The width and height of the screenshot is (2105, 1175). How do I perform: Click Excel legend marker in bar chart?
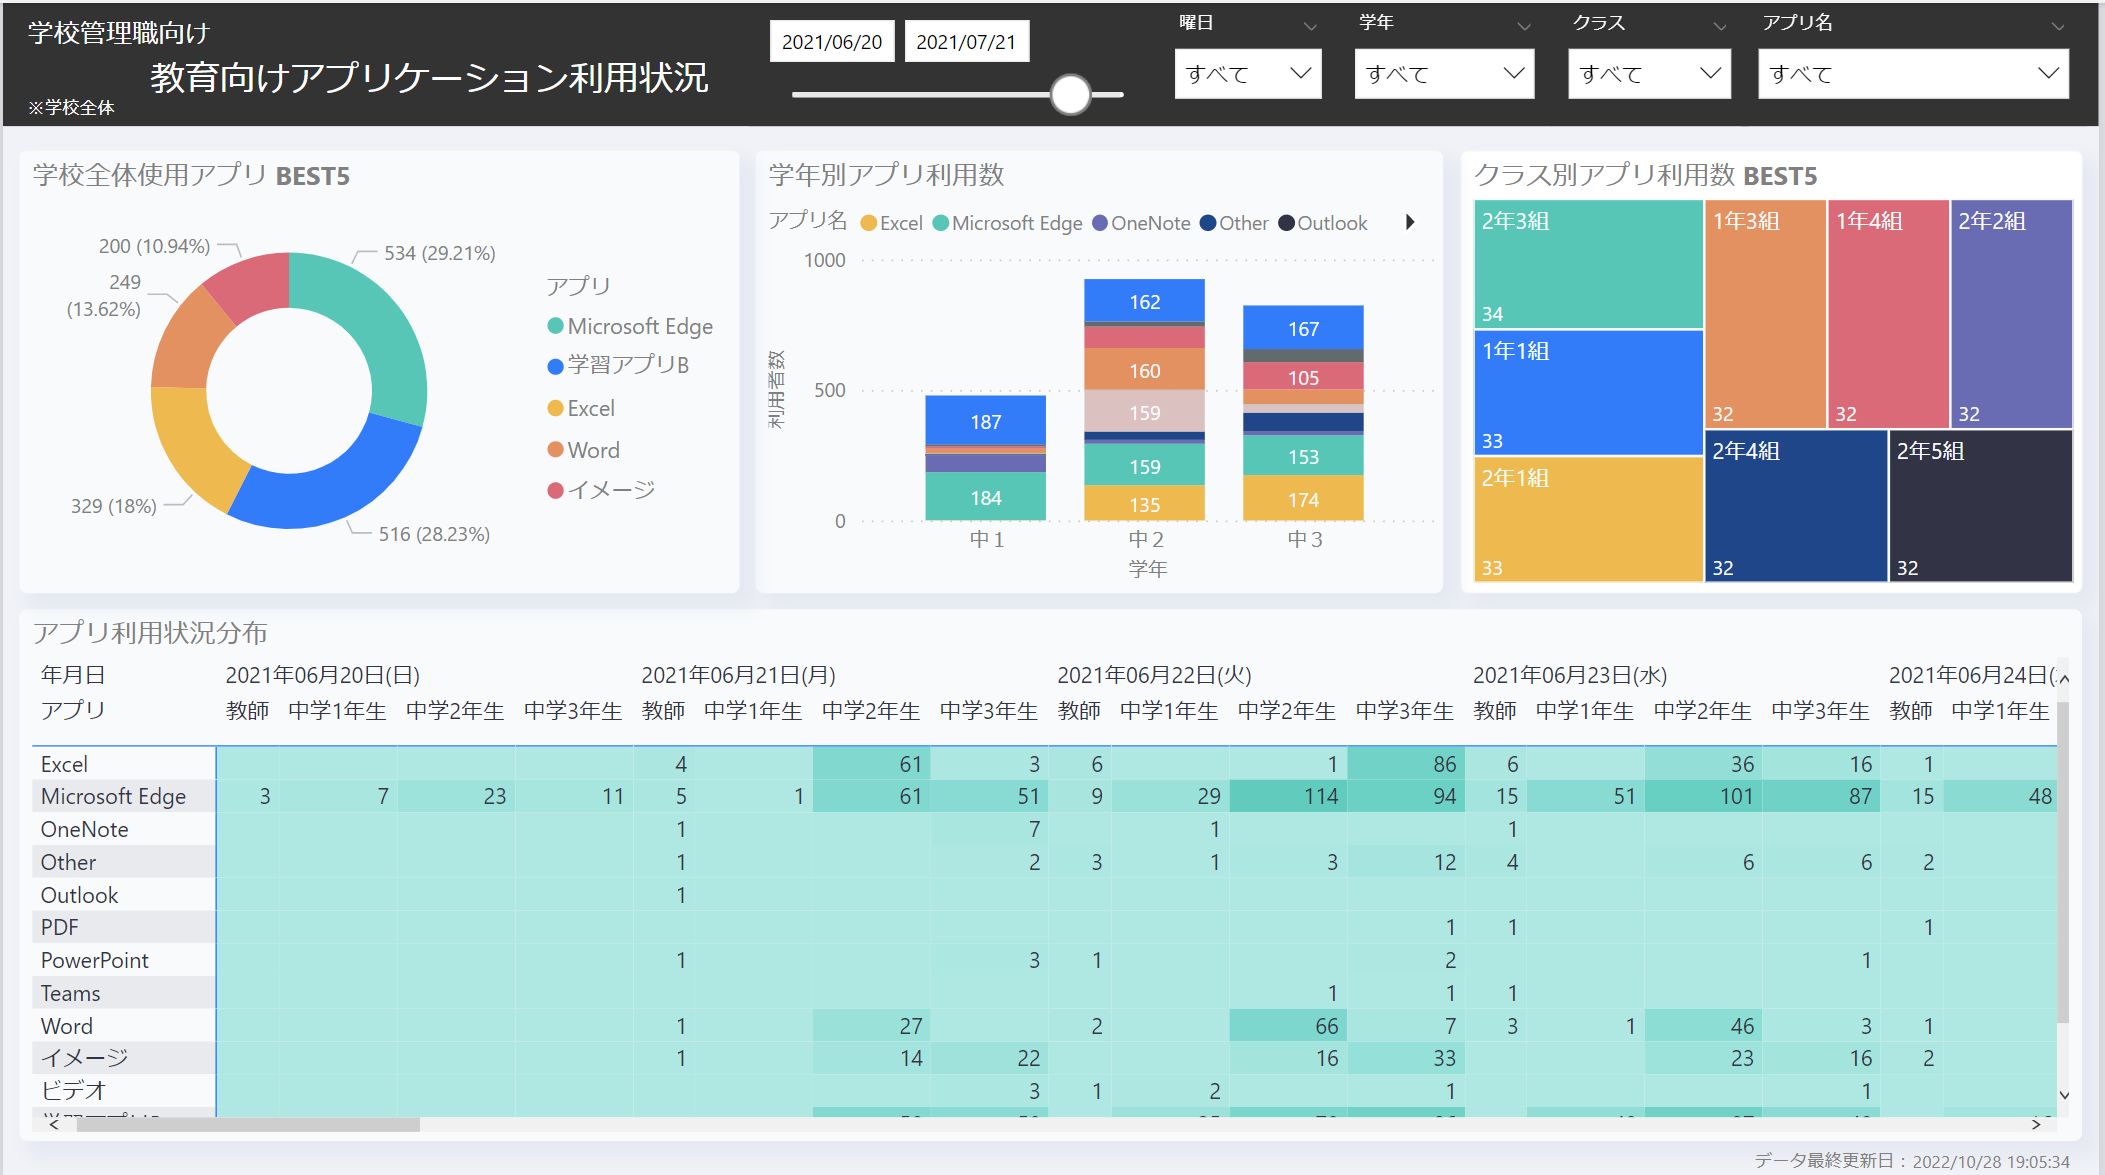(x=868, y=223)
